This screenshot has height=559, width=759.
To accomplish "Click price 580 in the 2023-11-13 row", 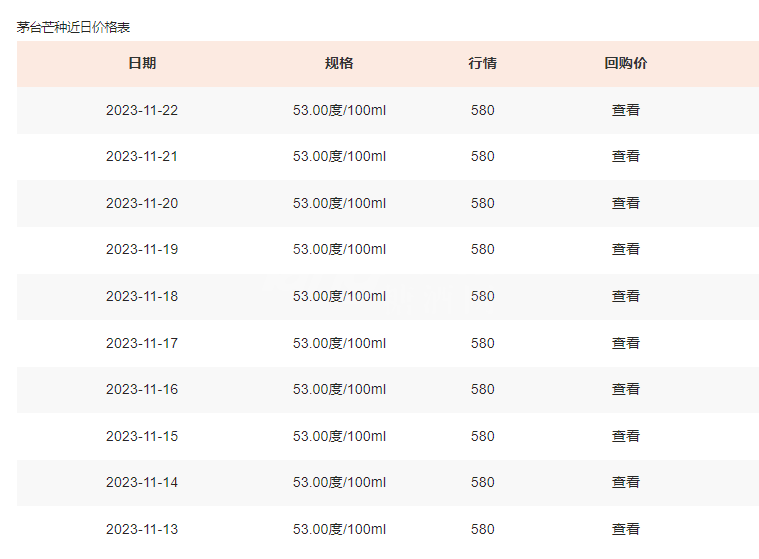I will pos(483,529).
